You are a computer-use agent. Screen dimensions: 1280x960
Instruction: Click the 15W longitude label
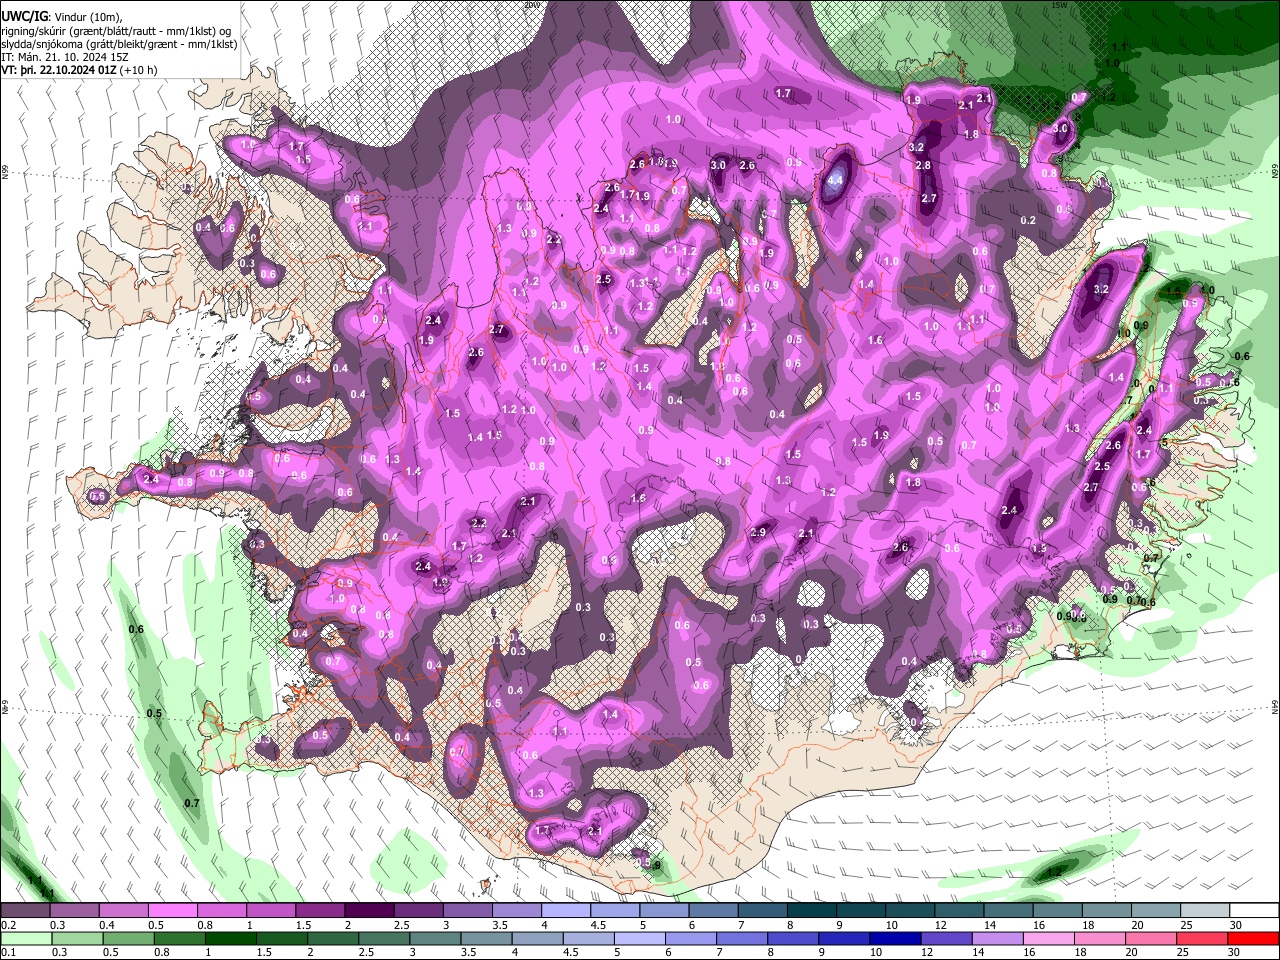click(1061, 5)
